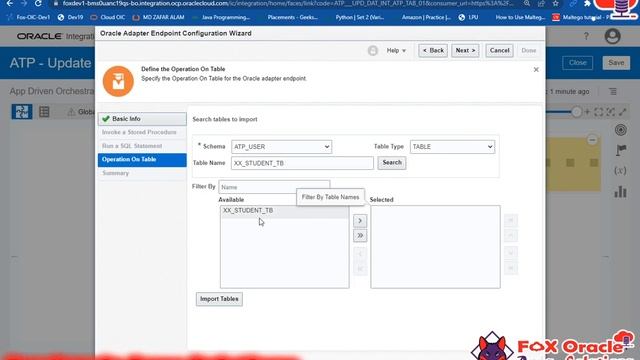Click the Global icon on canvas toolbar

click(x=80, y=112)
